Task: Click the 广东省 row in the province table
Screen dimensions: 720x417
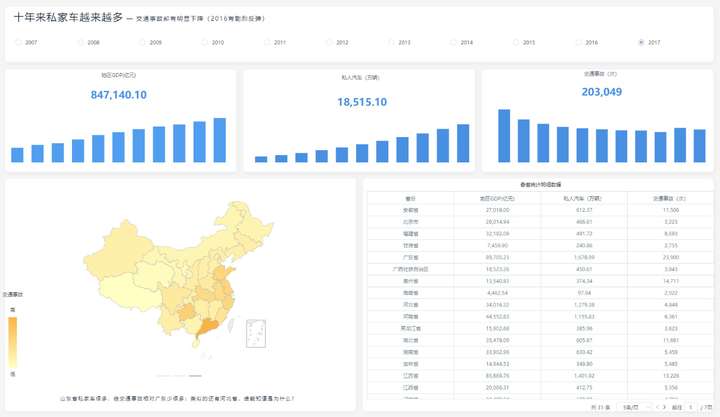Action: pos(540,258)
